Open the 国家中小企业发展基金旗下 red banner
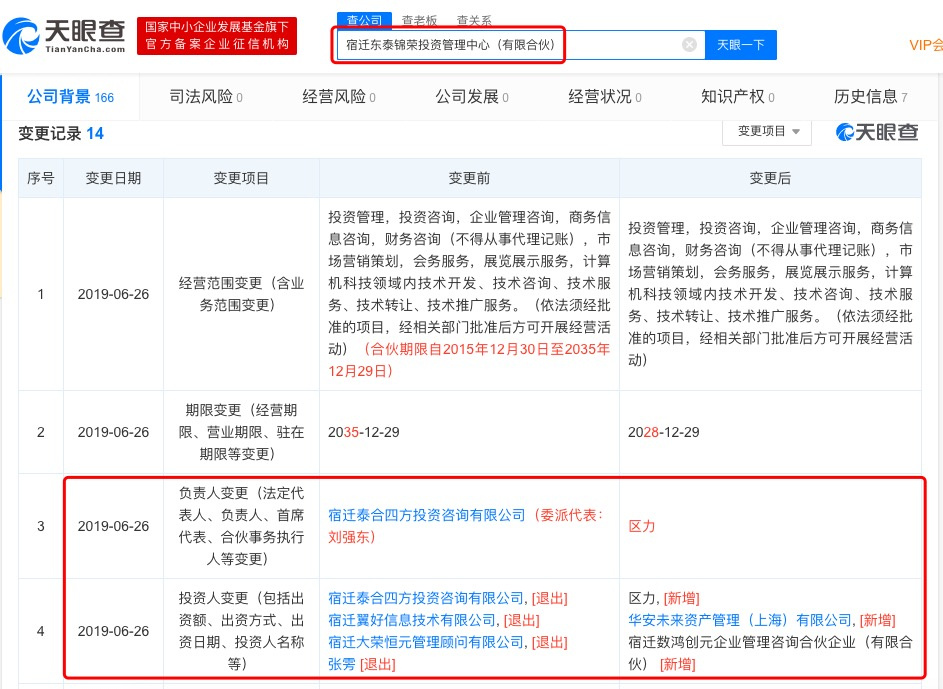 tap(217, 35)
